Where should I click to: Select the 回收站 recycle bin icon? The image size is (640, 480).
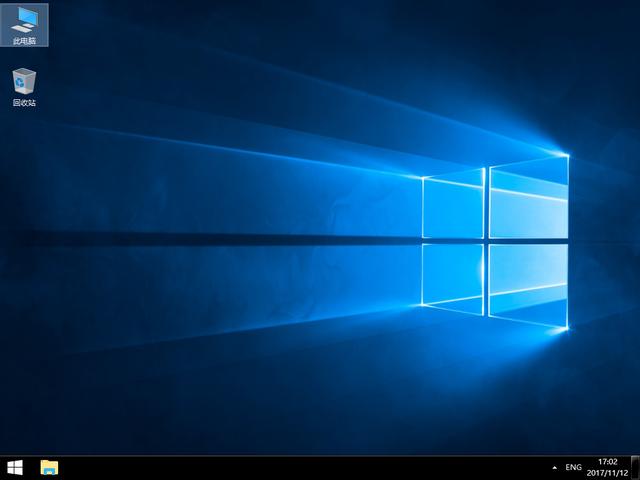[x=24, y=87]
